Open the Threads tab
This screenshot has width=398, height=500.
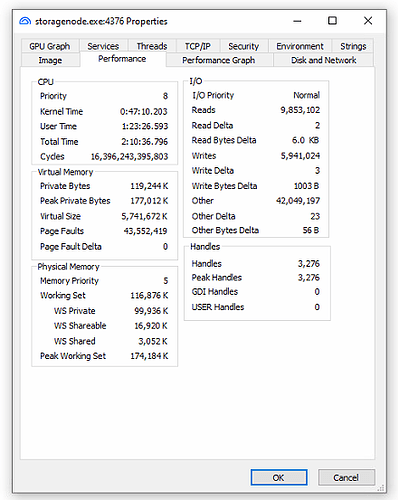point(152,46)
